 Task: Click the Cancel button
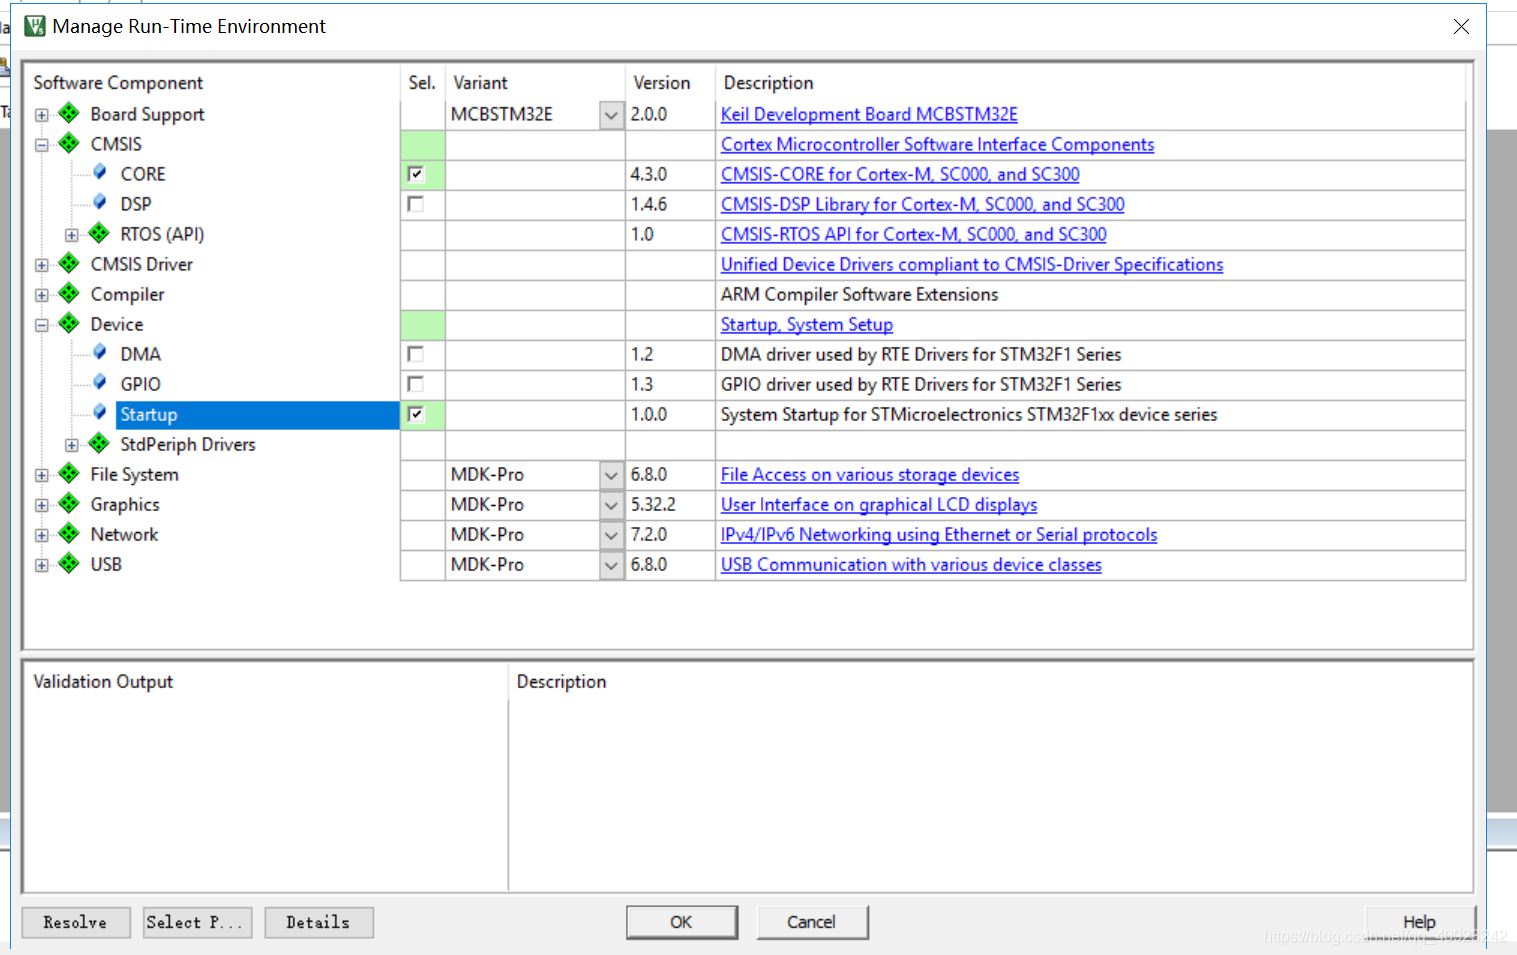tap(812, 922)
